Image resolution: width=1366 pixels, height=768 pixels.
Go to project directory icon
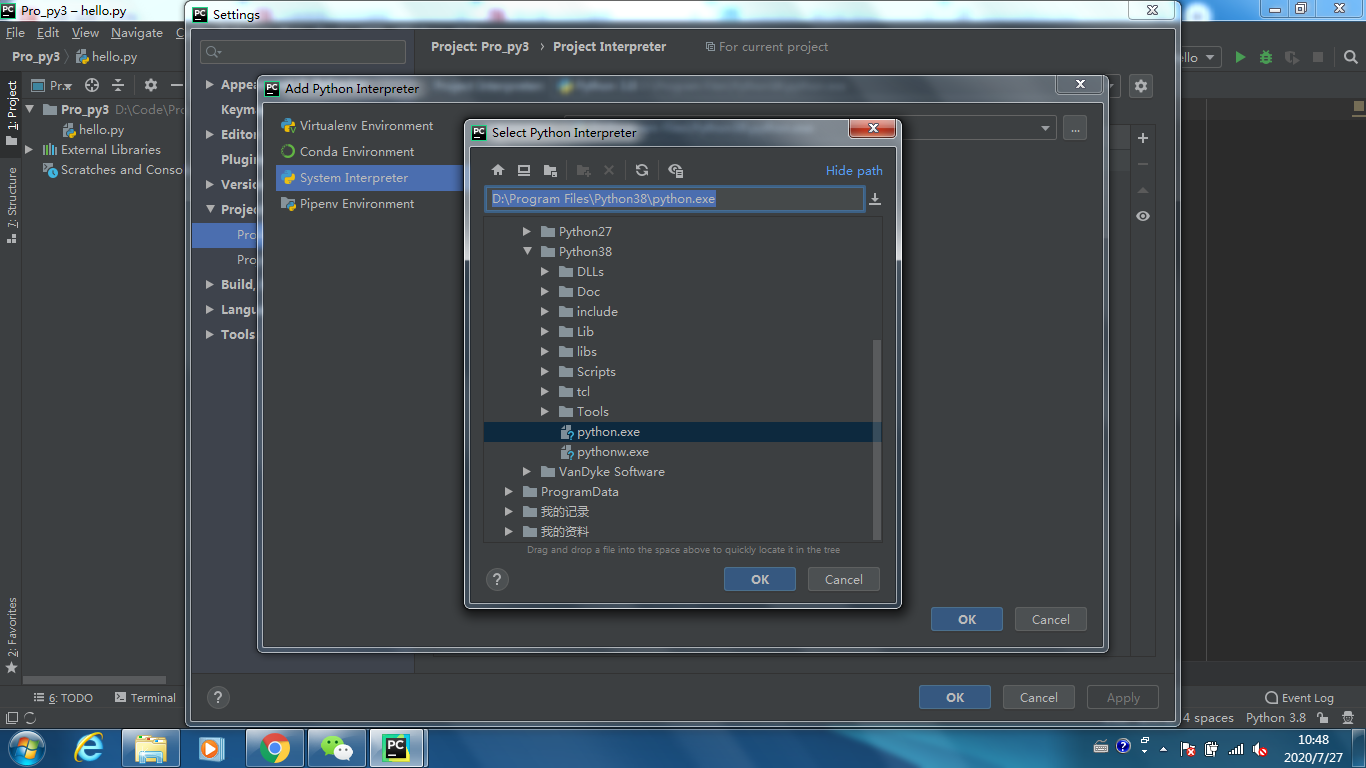pyautogui.click(x=550, y=170)
